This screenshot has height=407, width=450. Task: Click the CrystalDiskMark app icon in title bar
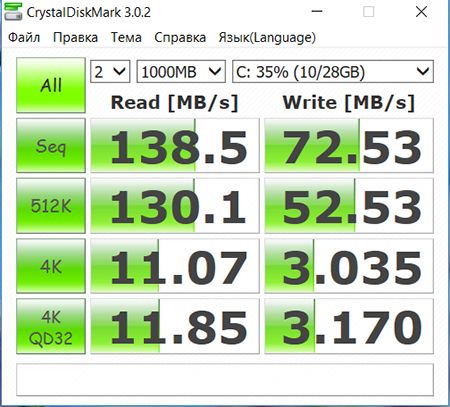pyautogui.click(x=13, y=12)
